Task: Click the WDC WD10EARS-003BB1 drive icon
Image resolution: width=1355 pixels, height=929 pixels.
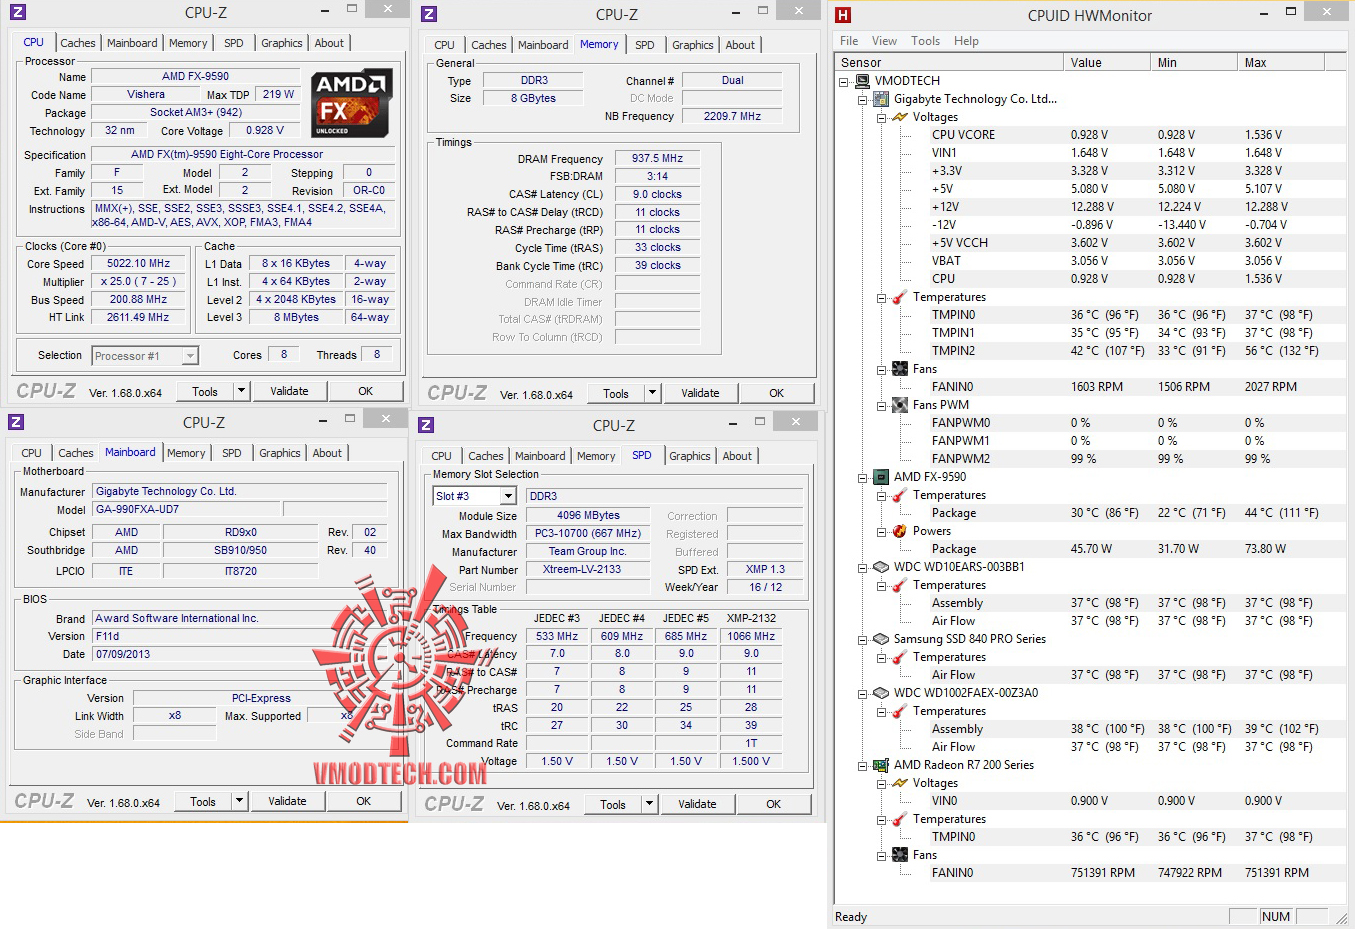Action: click(x=881, y=567)
